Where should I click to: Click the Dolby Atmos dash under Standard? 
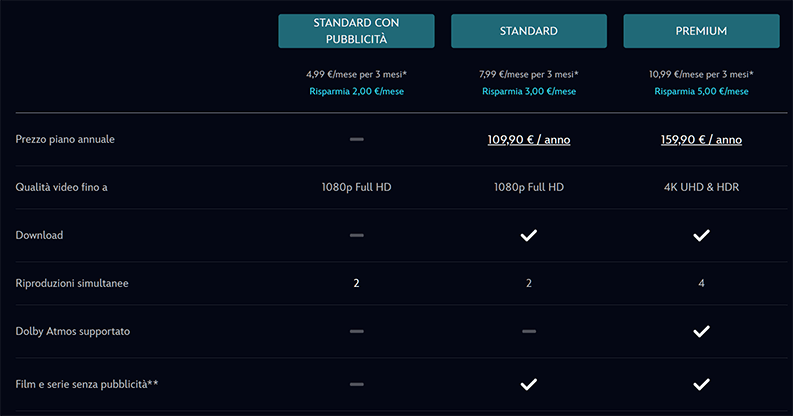(529, 331)
